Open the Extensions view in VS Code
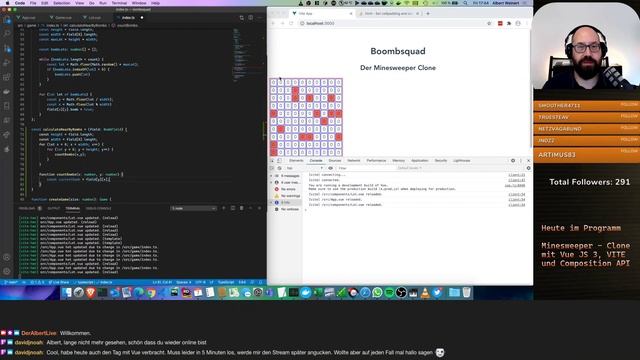640x360 pixels. click(x=7, y=77)
